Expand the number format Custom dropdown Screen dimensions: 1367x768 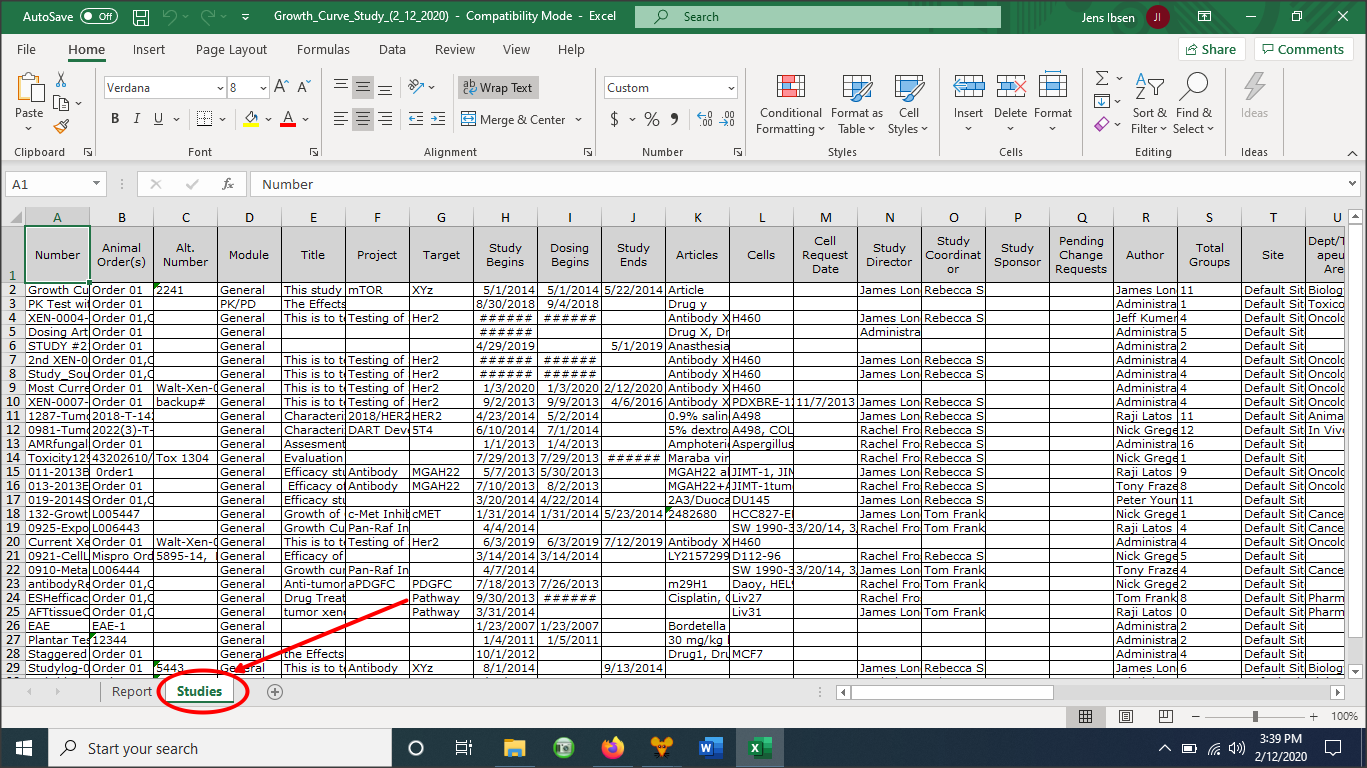click(x=731, y=88)
